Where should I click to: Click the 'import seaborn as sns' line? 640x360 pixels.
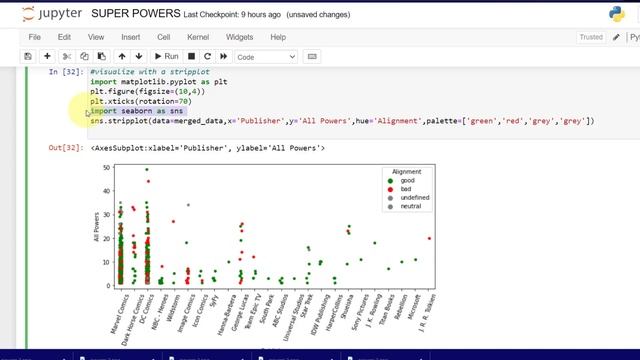click(x=137, y=111)
